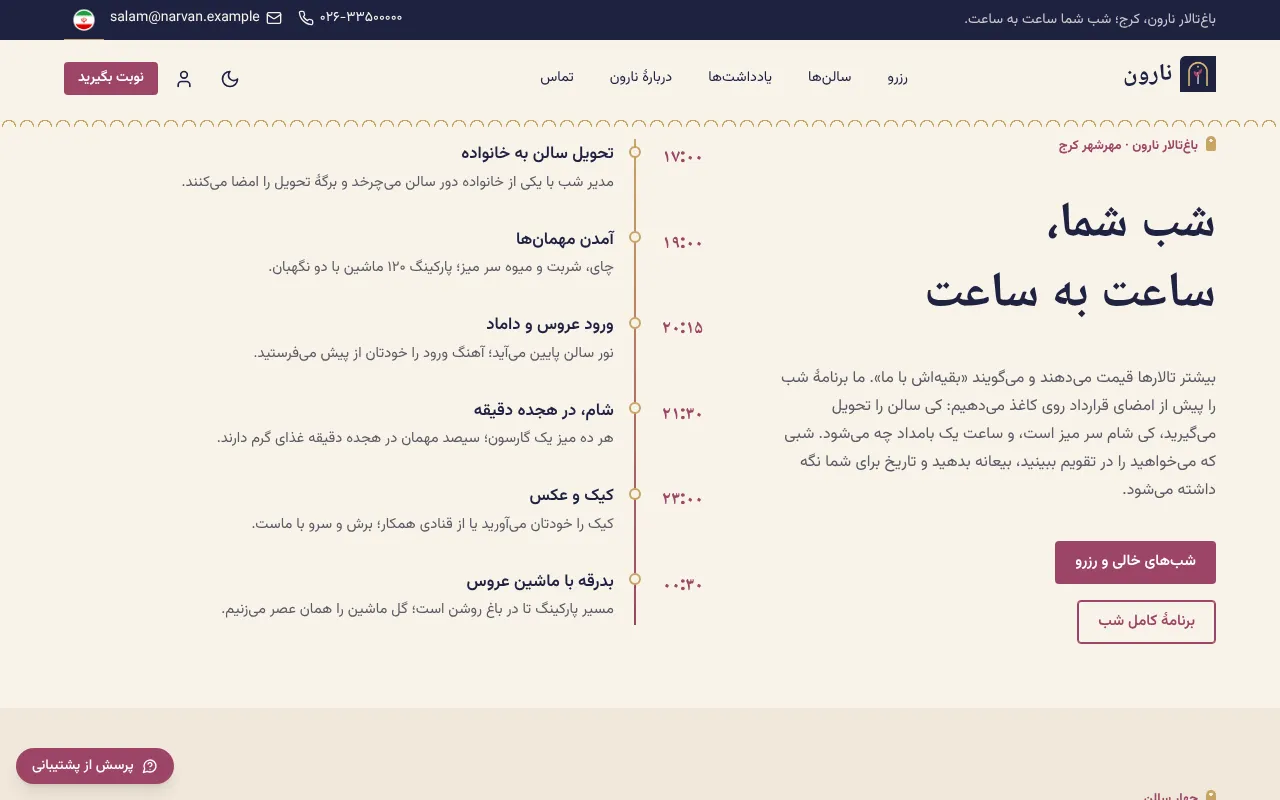Click the heading تحویل سالن به خانواده
This screenshot has height=800, width=1280.
(x=537, y=153)
